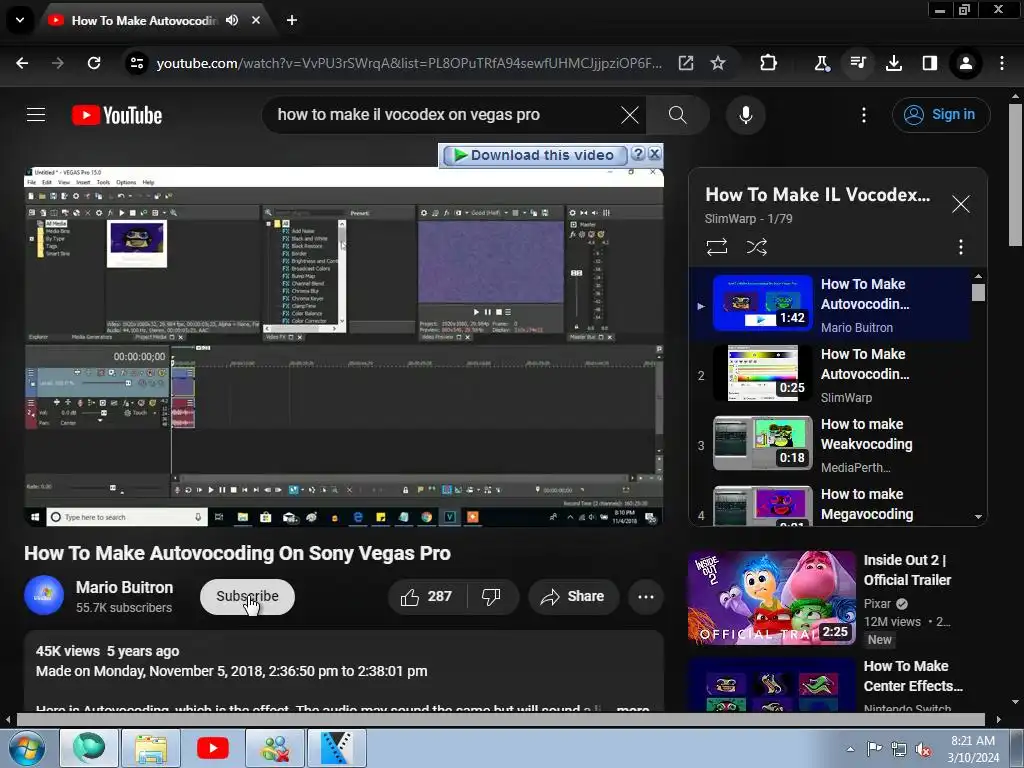
Task: Open Chrome three-dot menu
Action: coord(1002,63)
